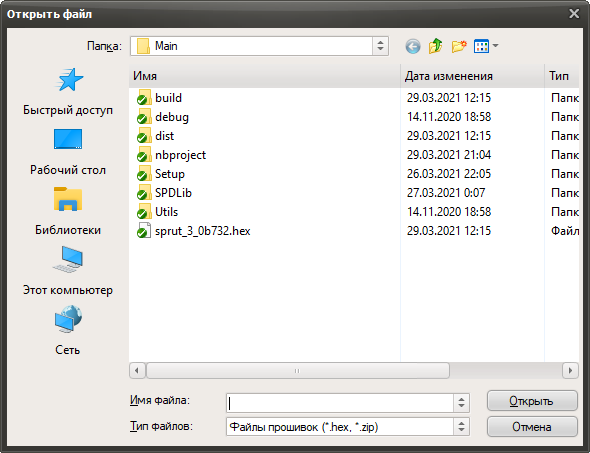Viewport: 590px width, 453px height.
Task: Open Quick Access in the sidebar
Action: [68, 91]
